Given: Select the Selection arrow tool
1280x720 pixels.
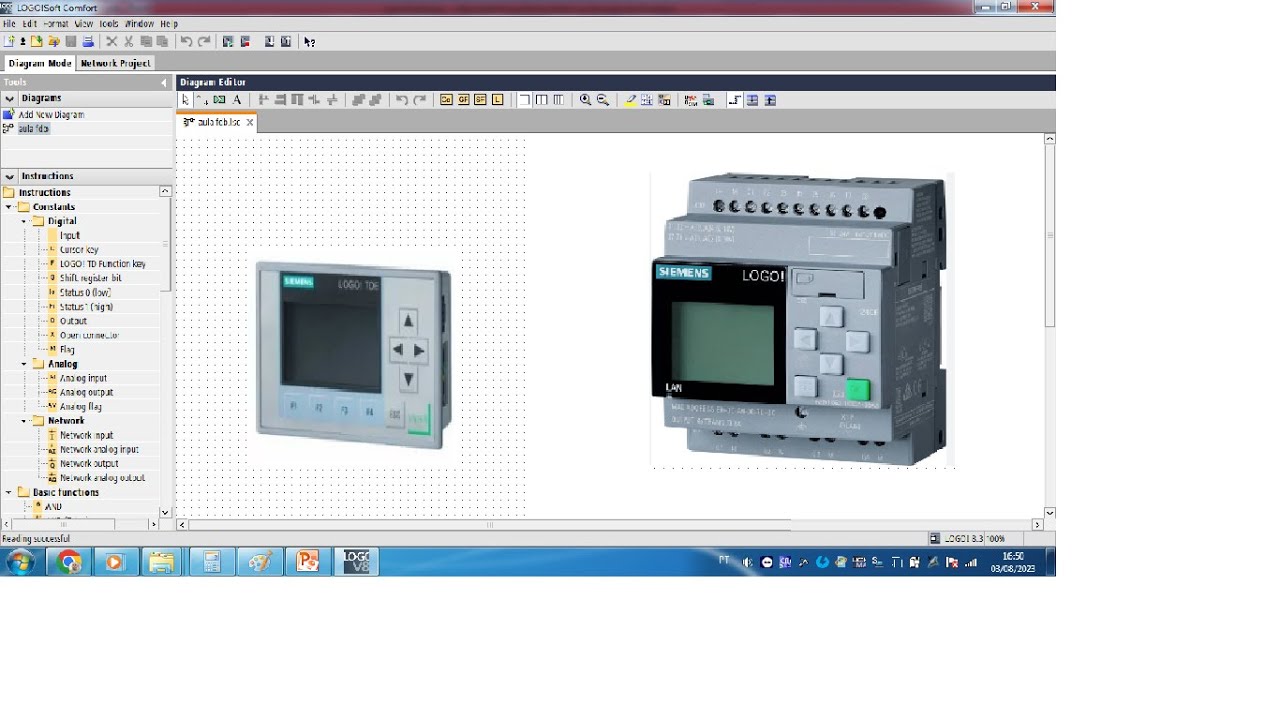Looking at the screenshot, I should coord(185,100).
